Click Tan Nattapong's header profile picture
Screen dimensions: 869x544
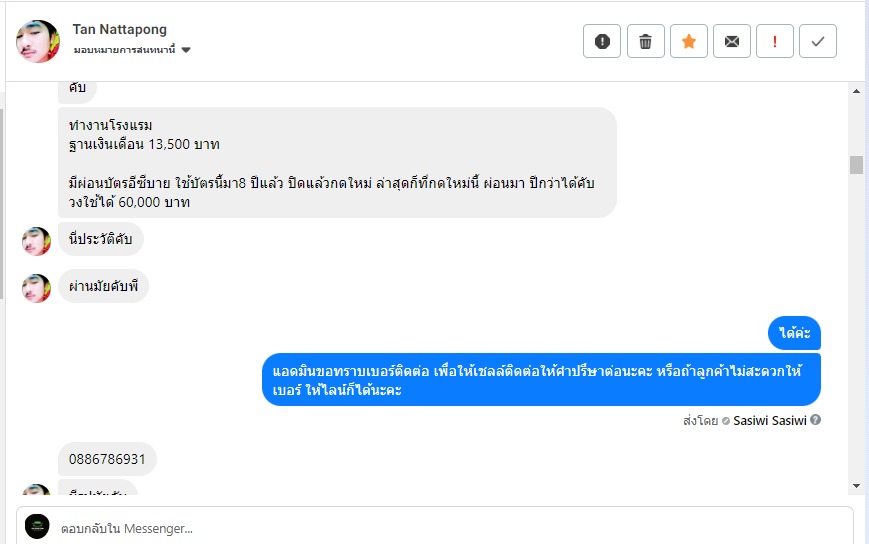(38, 41)
